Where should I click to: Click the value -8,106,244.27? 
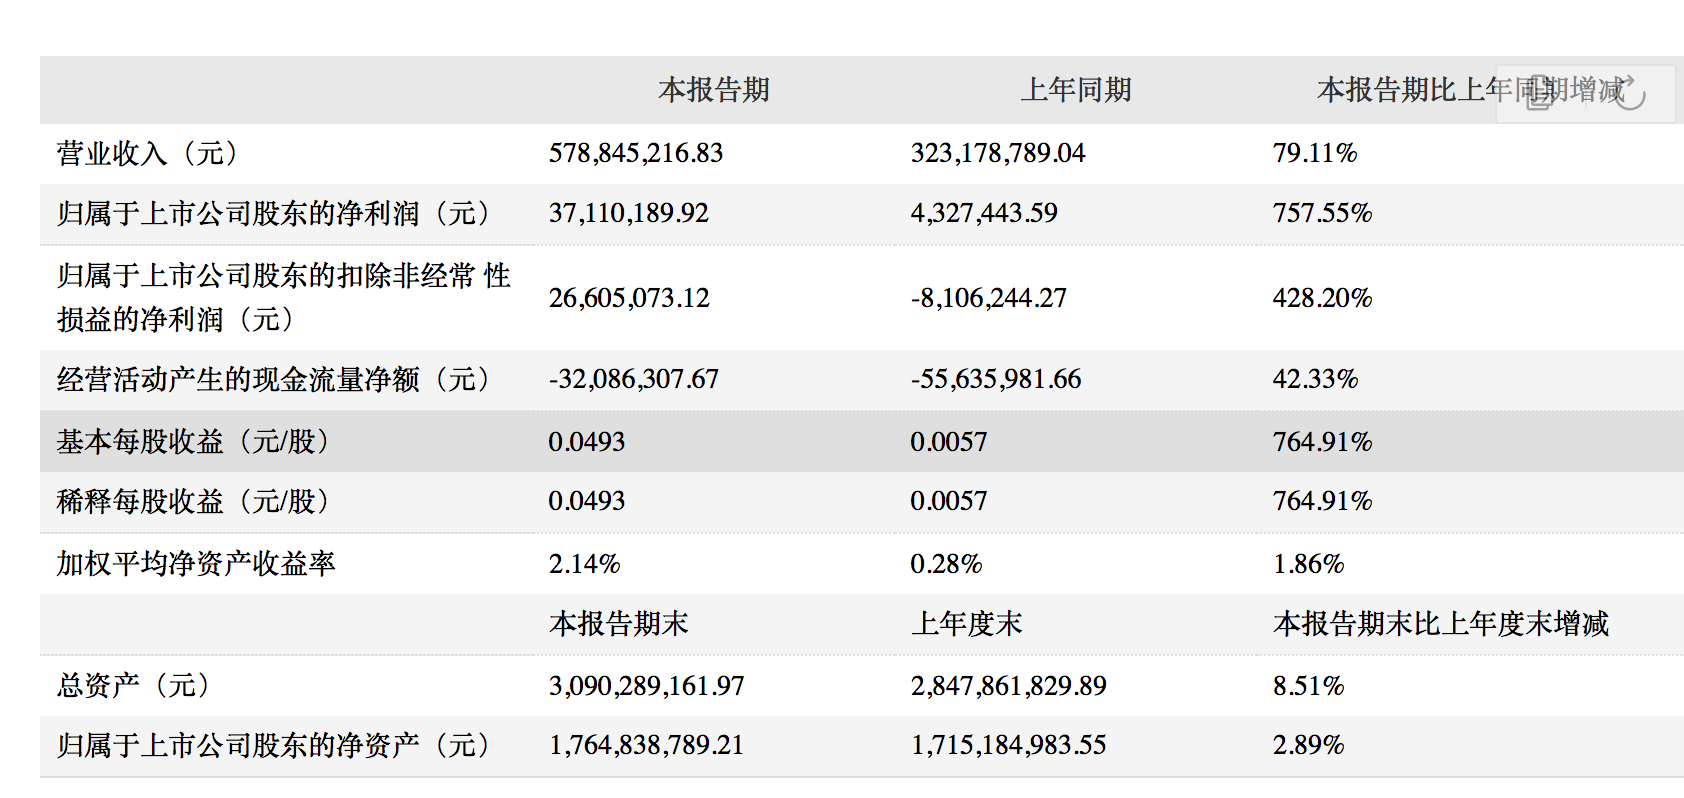click(x=989, y=298)
